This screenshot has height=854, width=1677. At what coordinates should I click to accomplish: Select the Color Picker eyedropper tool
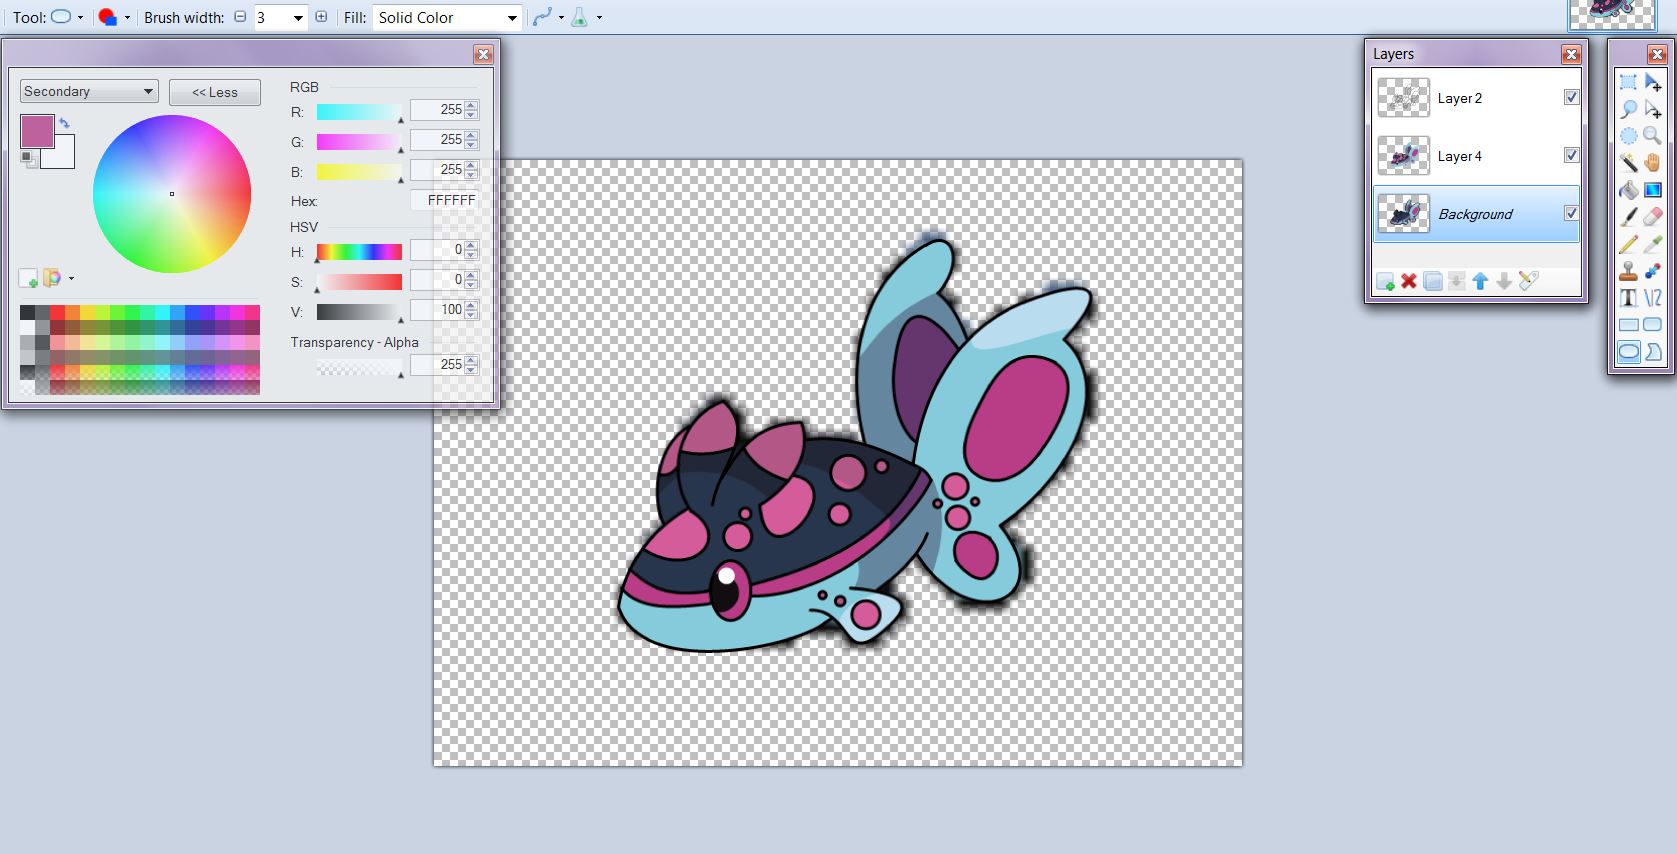(1652, 244)
